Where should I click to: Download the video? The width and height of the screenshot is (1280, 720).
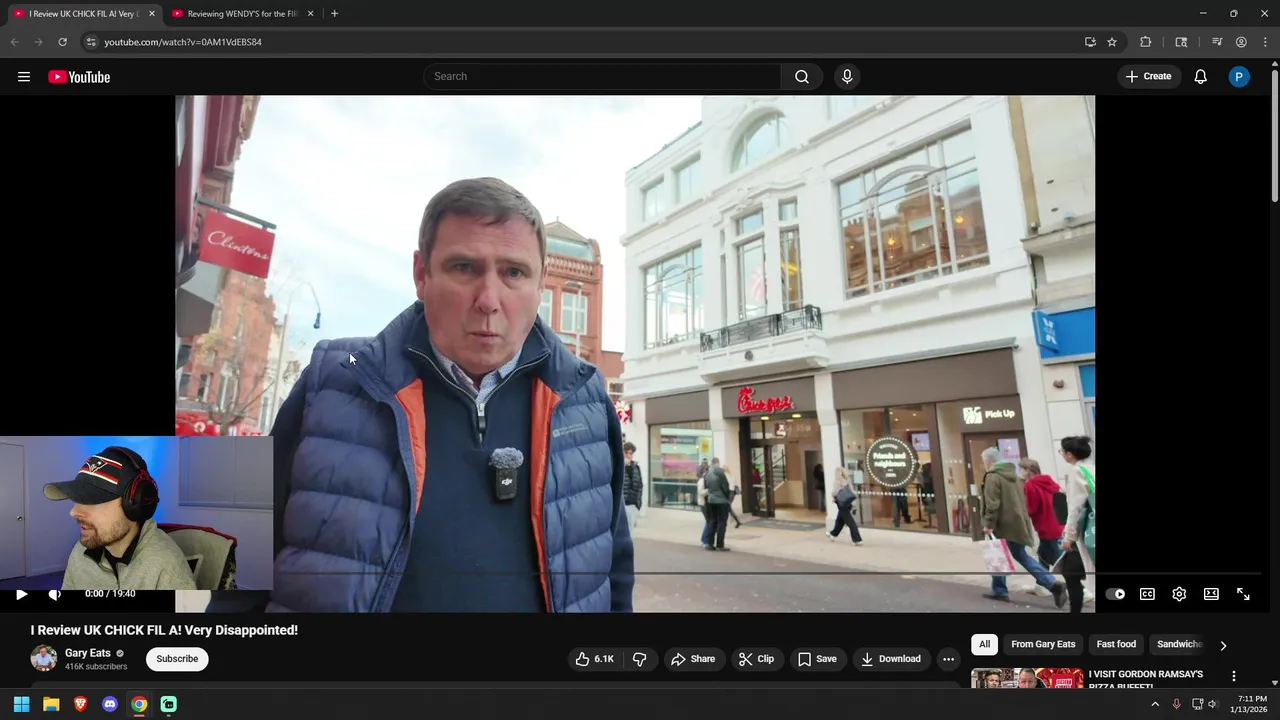pos(891,659)
